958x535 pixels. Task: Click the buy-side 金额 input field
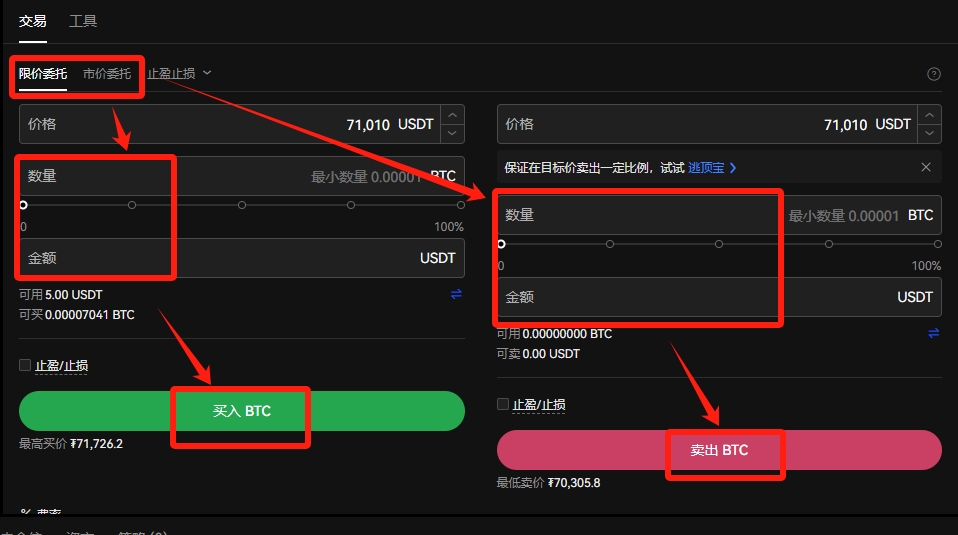[242, 258]
